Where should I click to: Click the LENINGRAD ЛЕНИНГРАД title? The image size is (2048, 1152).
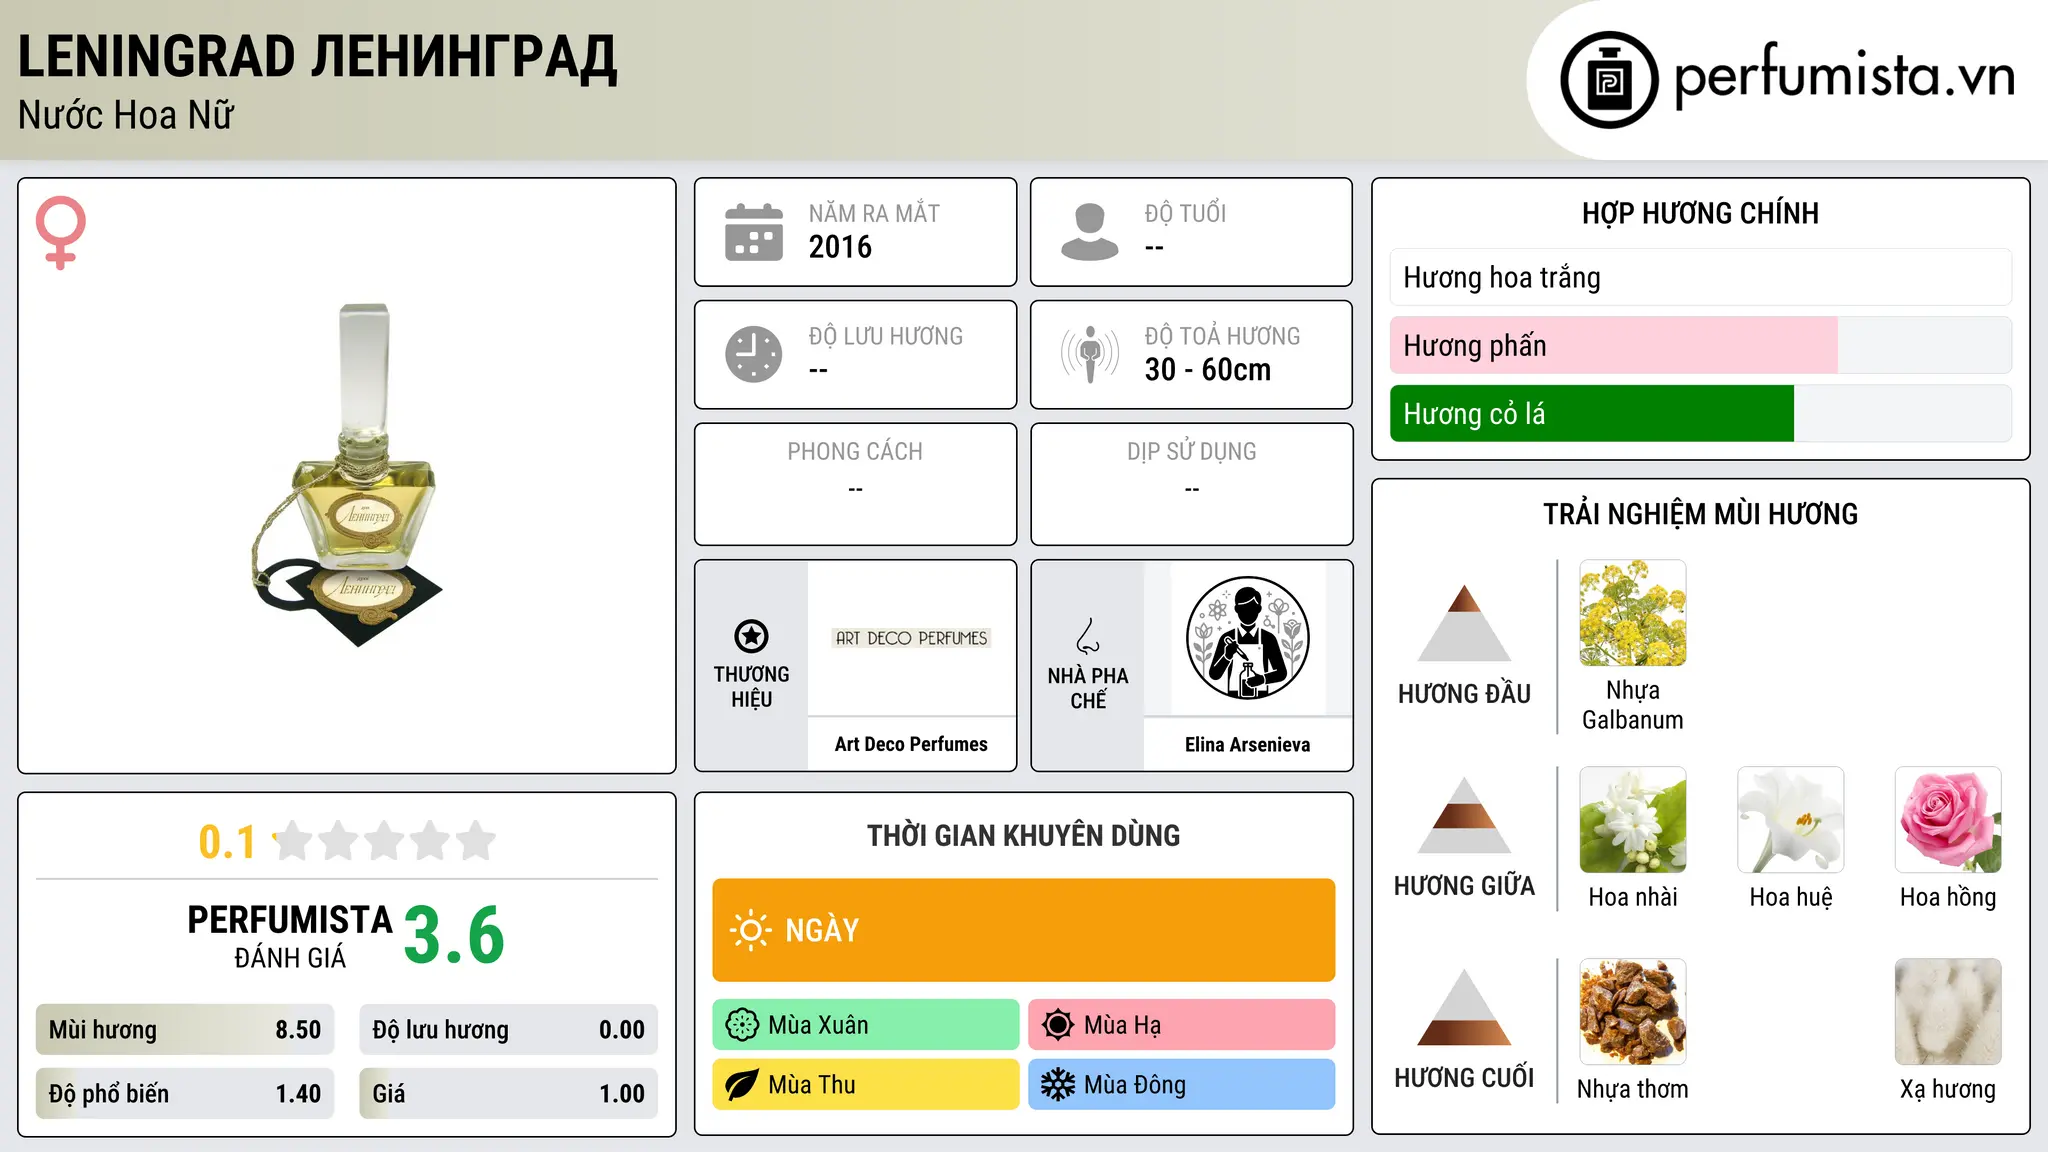[318, 57]
